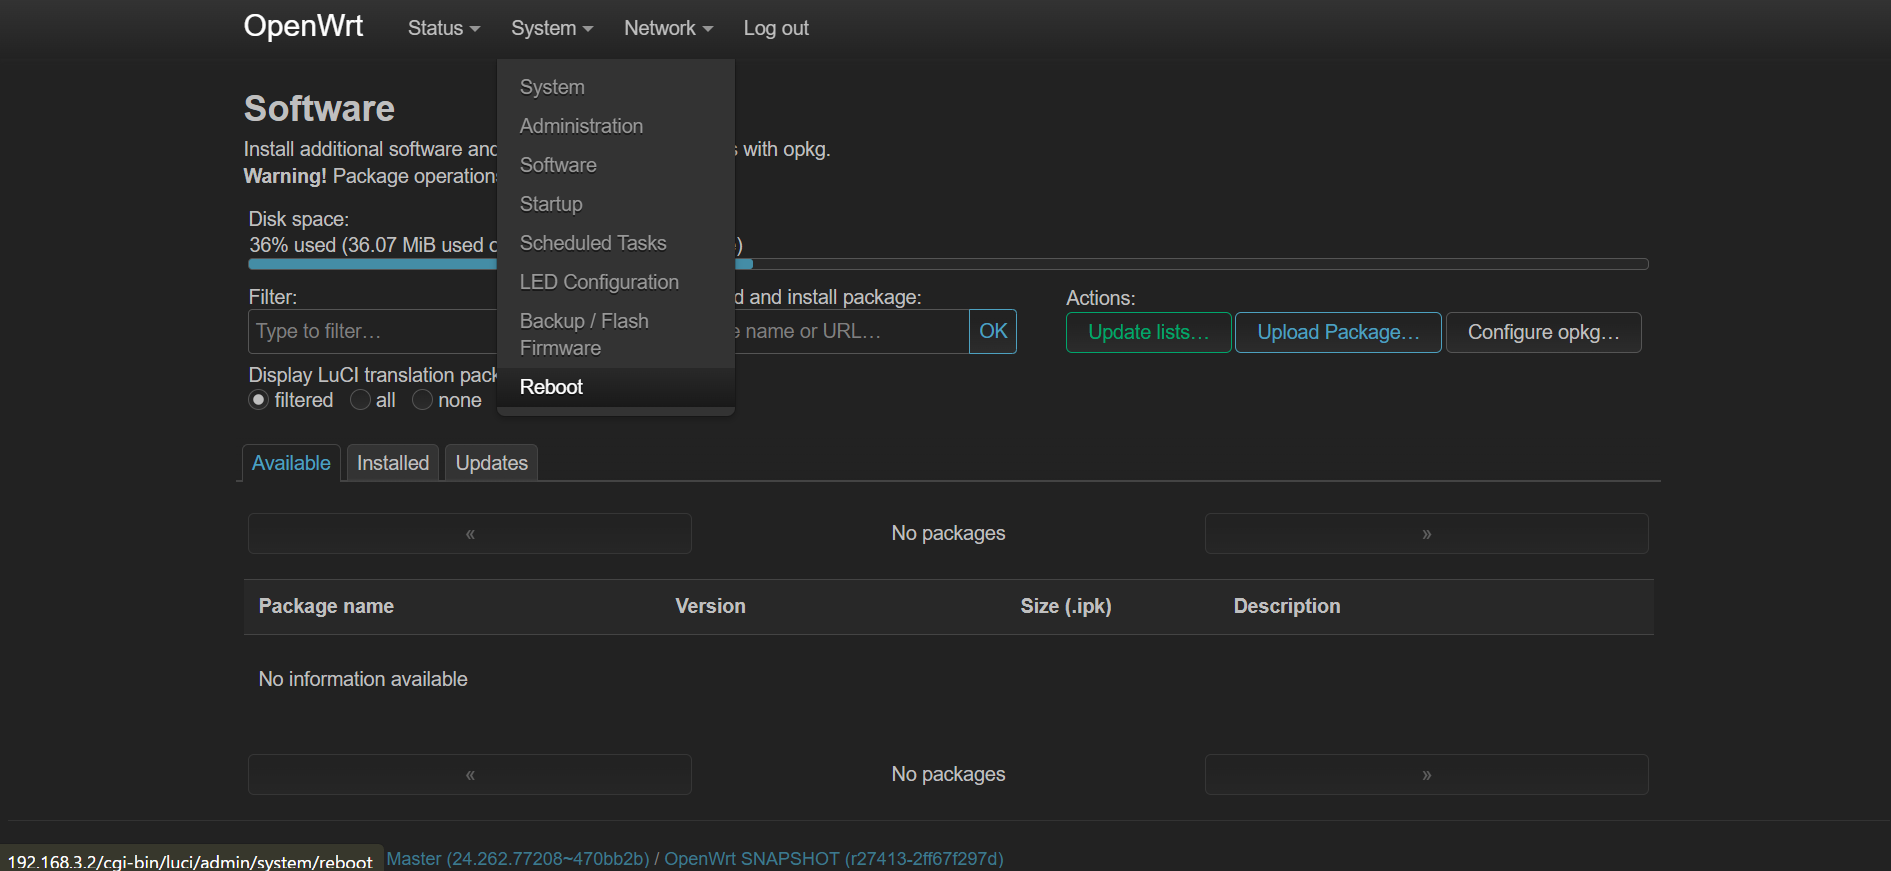Choose Reboot from System menu
Screen dimensions: 1891x871
click(x=616, y=387)
